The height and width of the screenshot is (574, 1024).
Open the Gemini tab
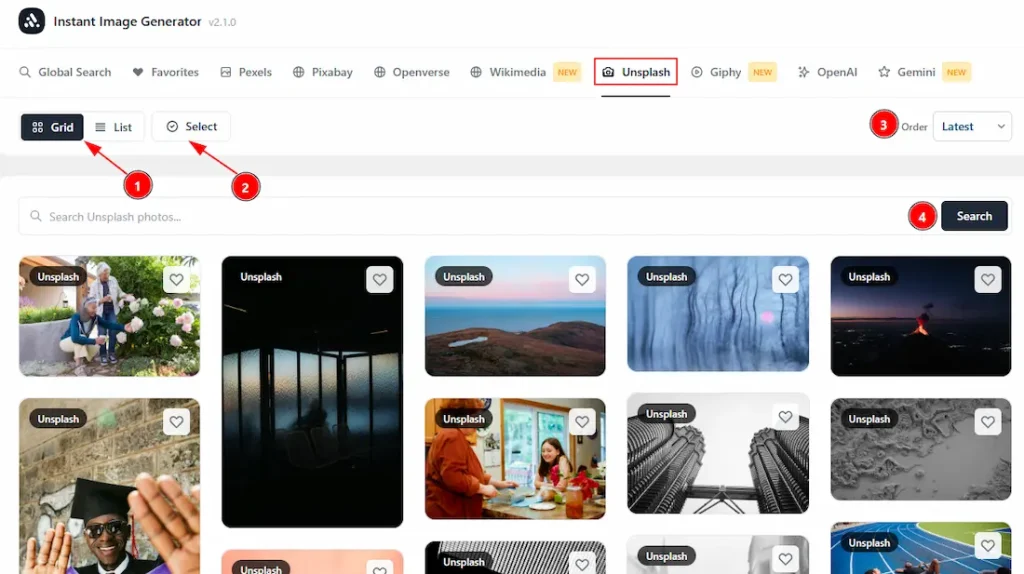[924, 72]
